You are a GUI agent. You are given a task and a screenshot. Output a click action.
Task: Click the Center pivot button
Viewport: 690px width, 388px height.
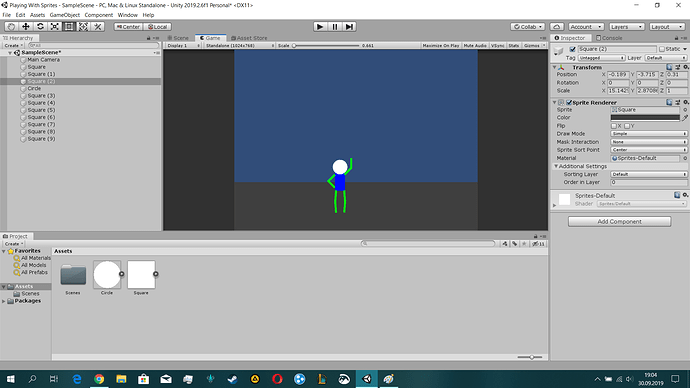[128, 27]
